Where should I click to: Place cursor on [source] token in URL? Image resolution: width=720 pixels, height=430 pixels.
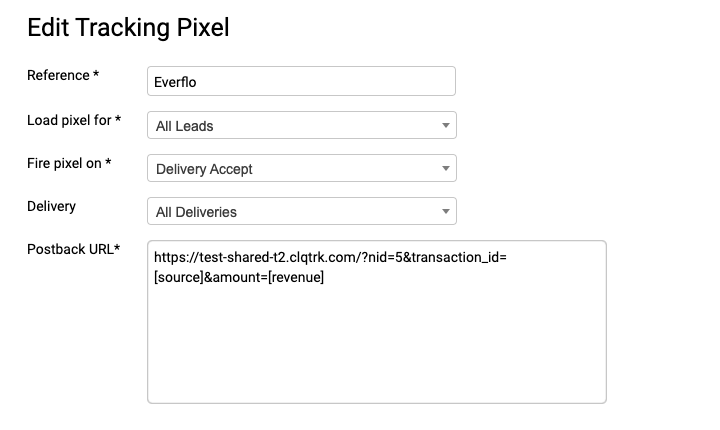[179, 277]
